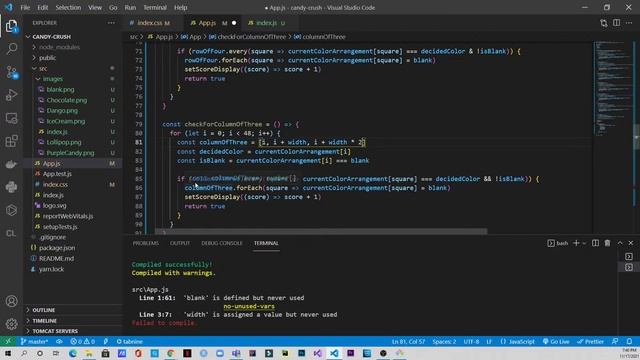Maximize the terminal panel with up chevron
Image resolution: width=640 pixels, height=360 pixels.
click(620, 243)
